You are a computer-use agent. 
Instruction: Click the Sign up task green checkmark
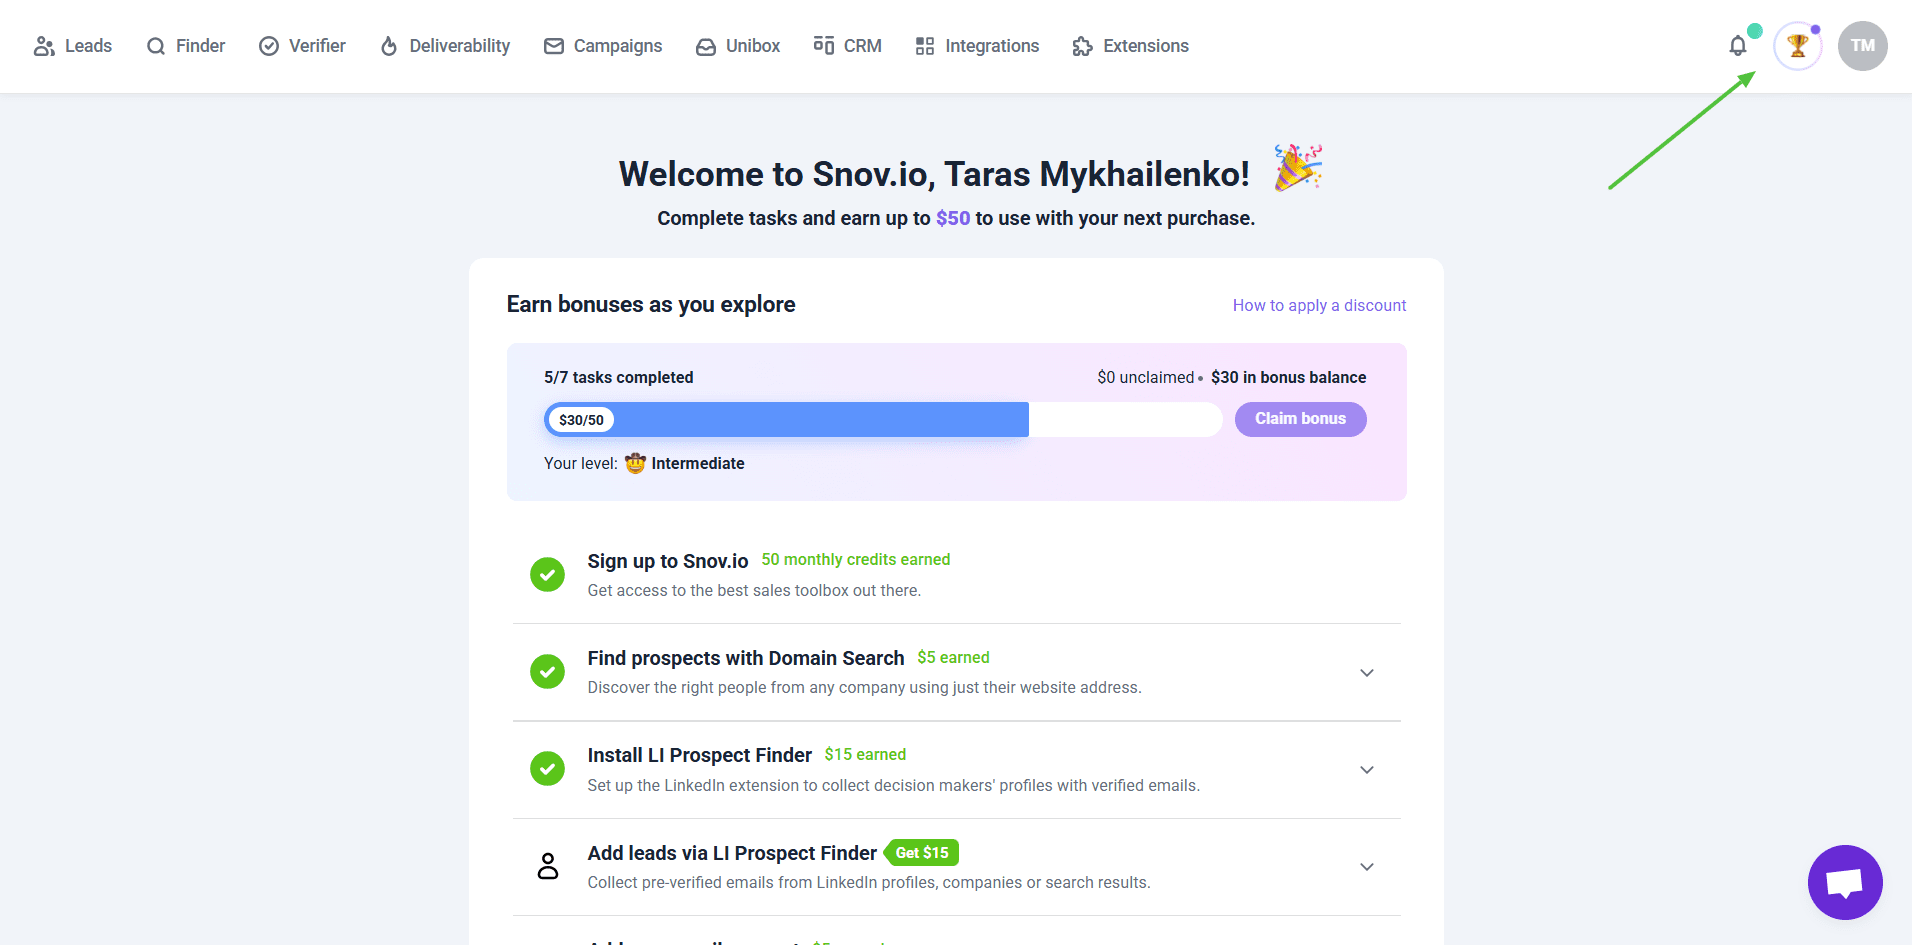point(547,574)
